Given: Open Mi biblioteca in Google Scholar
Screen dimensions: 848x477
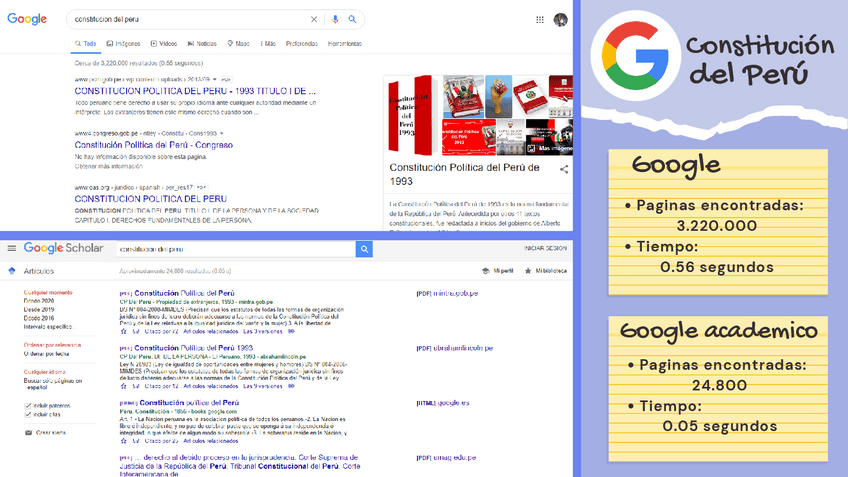Looking at the screenshot, I should (545, 271).
